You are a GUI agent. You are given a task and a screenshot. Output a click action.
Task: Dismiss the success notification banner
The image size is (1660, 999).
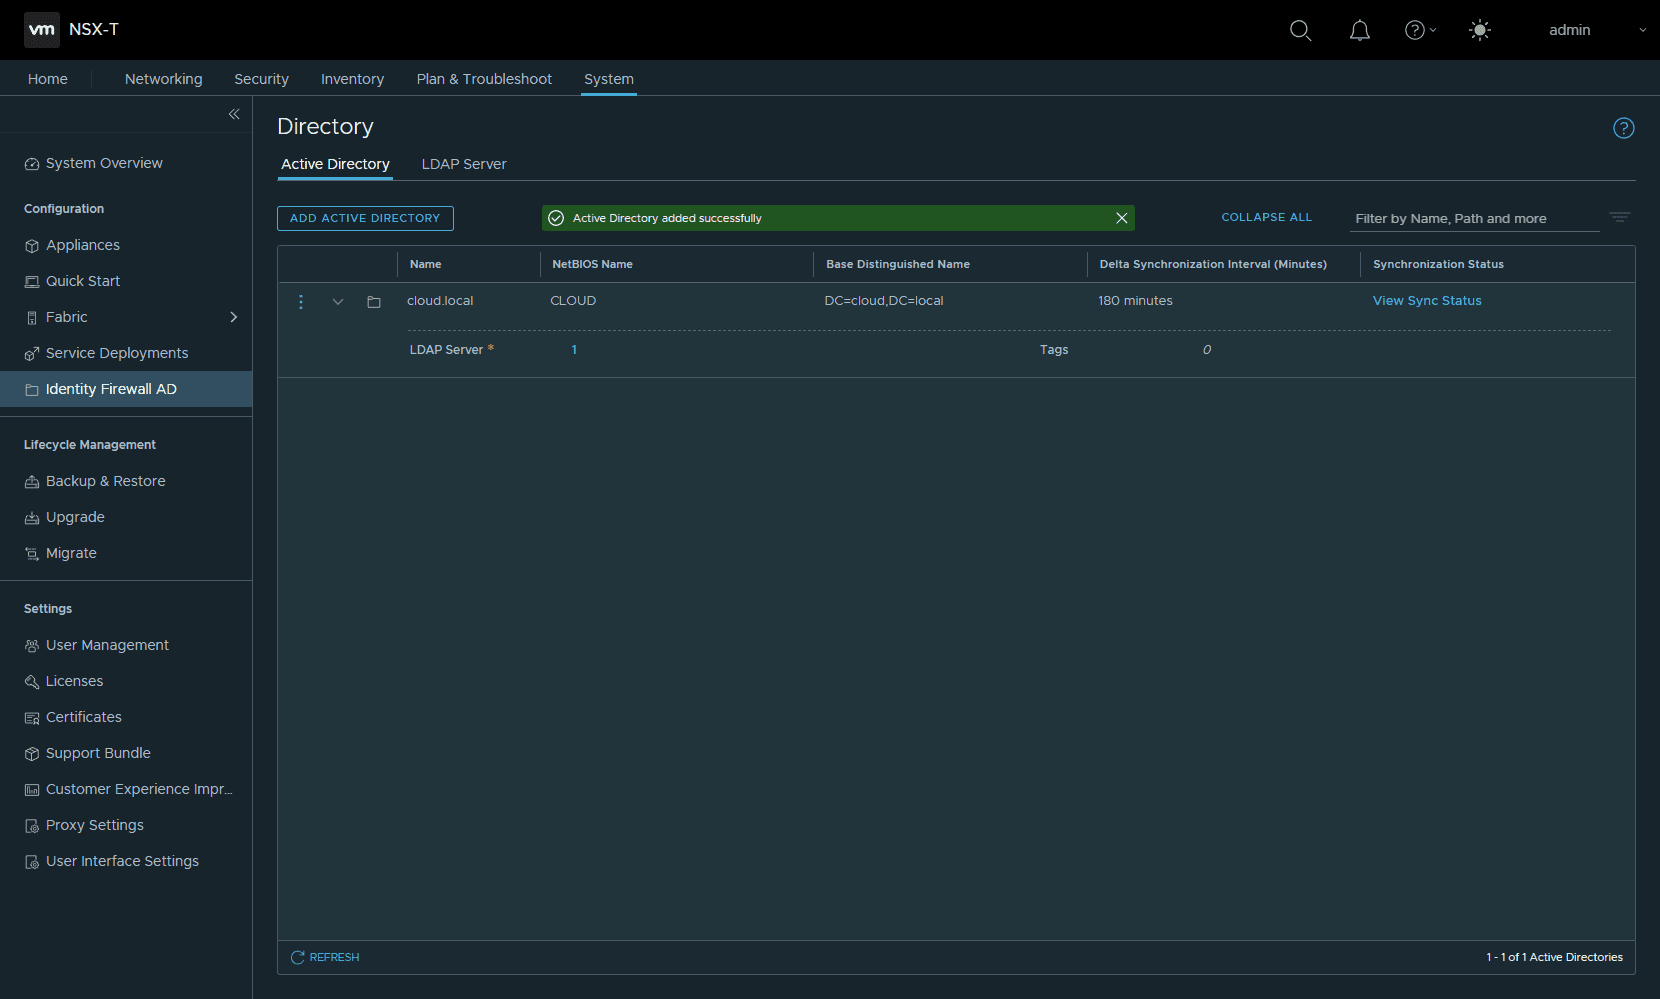tap(1121, 218)
